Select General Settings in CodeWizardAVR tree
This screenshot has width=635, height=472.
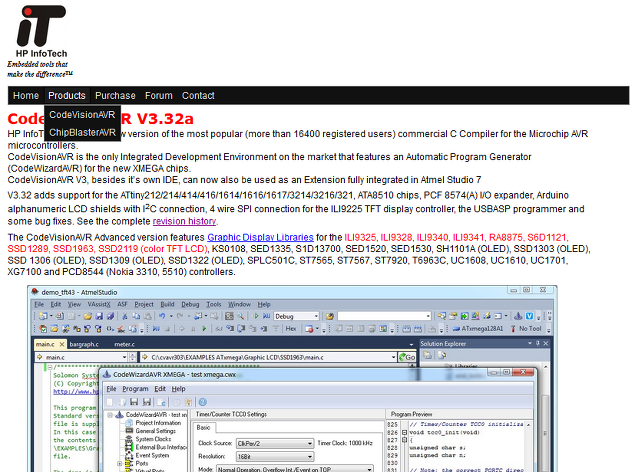click(156, 431)
